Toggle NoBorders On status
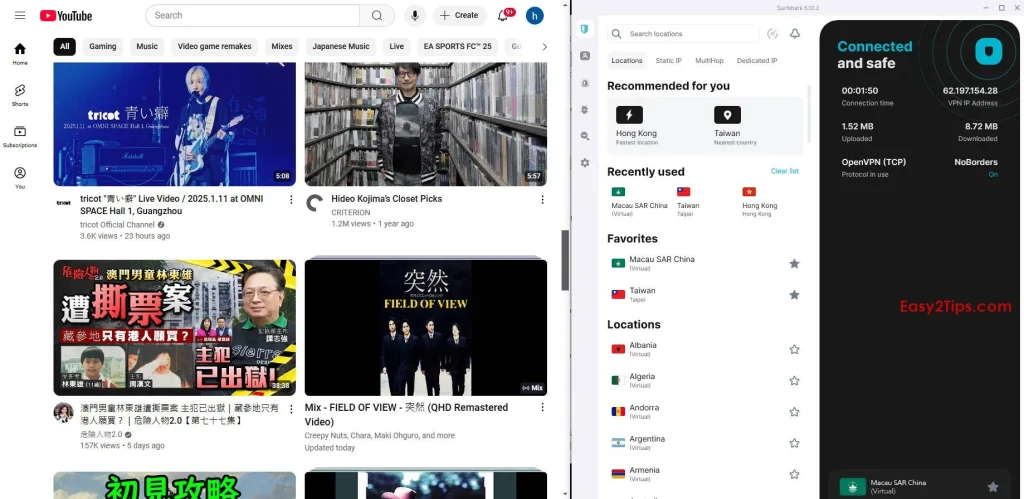The image size is (1024, 499). coord(993,174)
